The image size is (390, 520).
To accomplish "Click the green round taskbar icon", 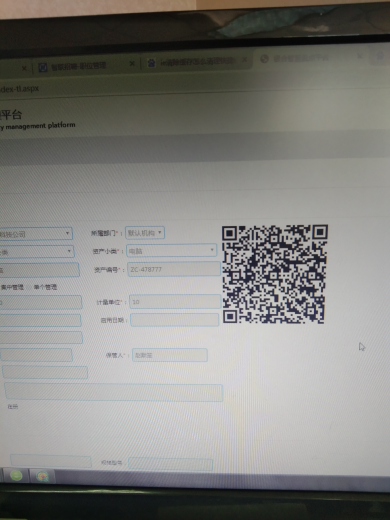I will [x=16, y=476].
